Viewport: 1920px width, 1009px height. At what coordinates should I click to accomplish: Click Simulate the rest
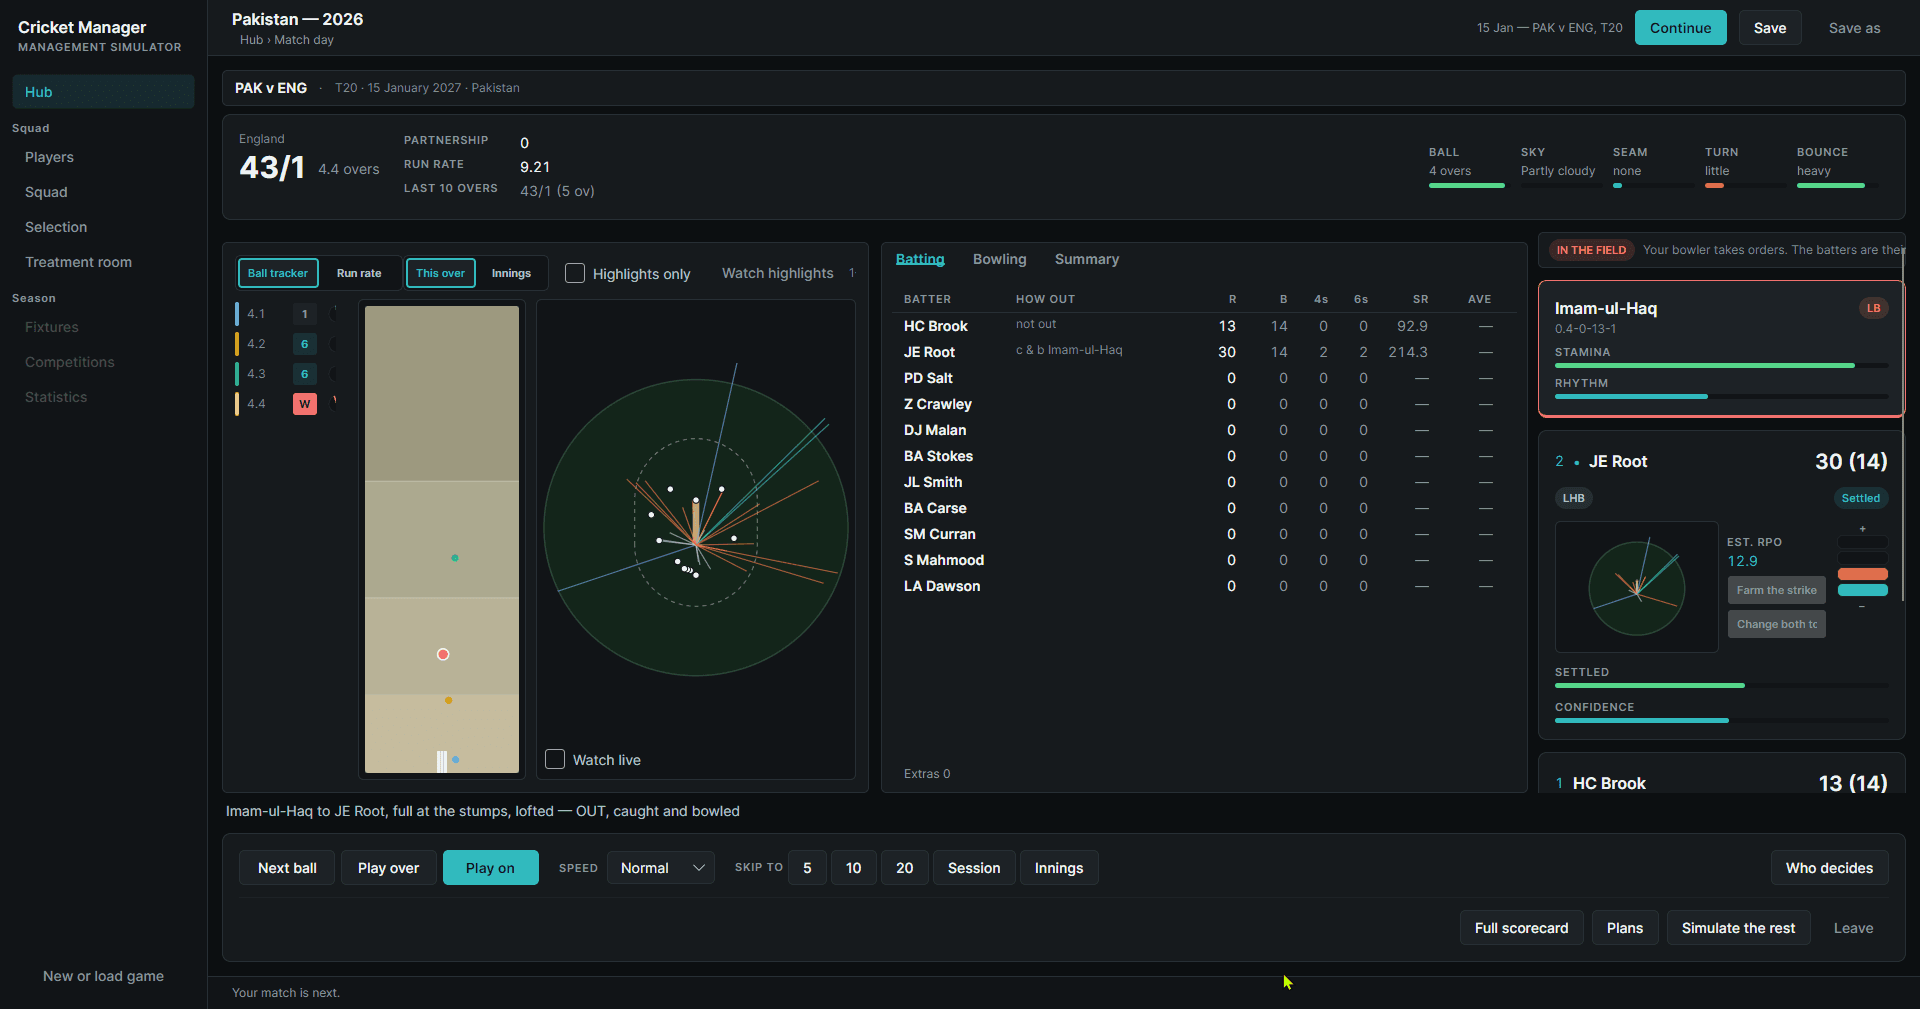[x=1738, y=928]
